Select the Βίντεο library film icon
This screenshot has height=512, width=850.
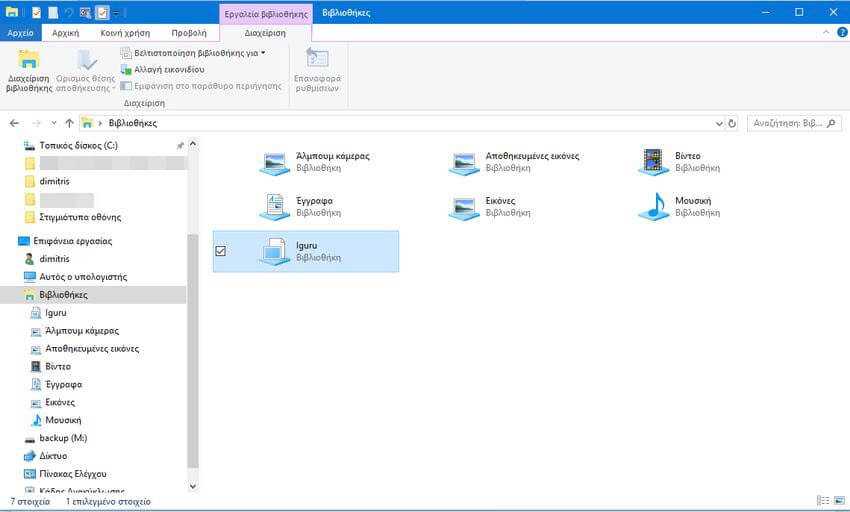click(654, 162)
